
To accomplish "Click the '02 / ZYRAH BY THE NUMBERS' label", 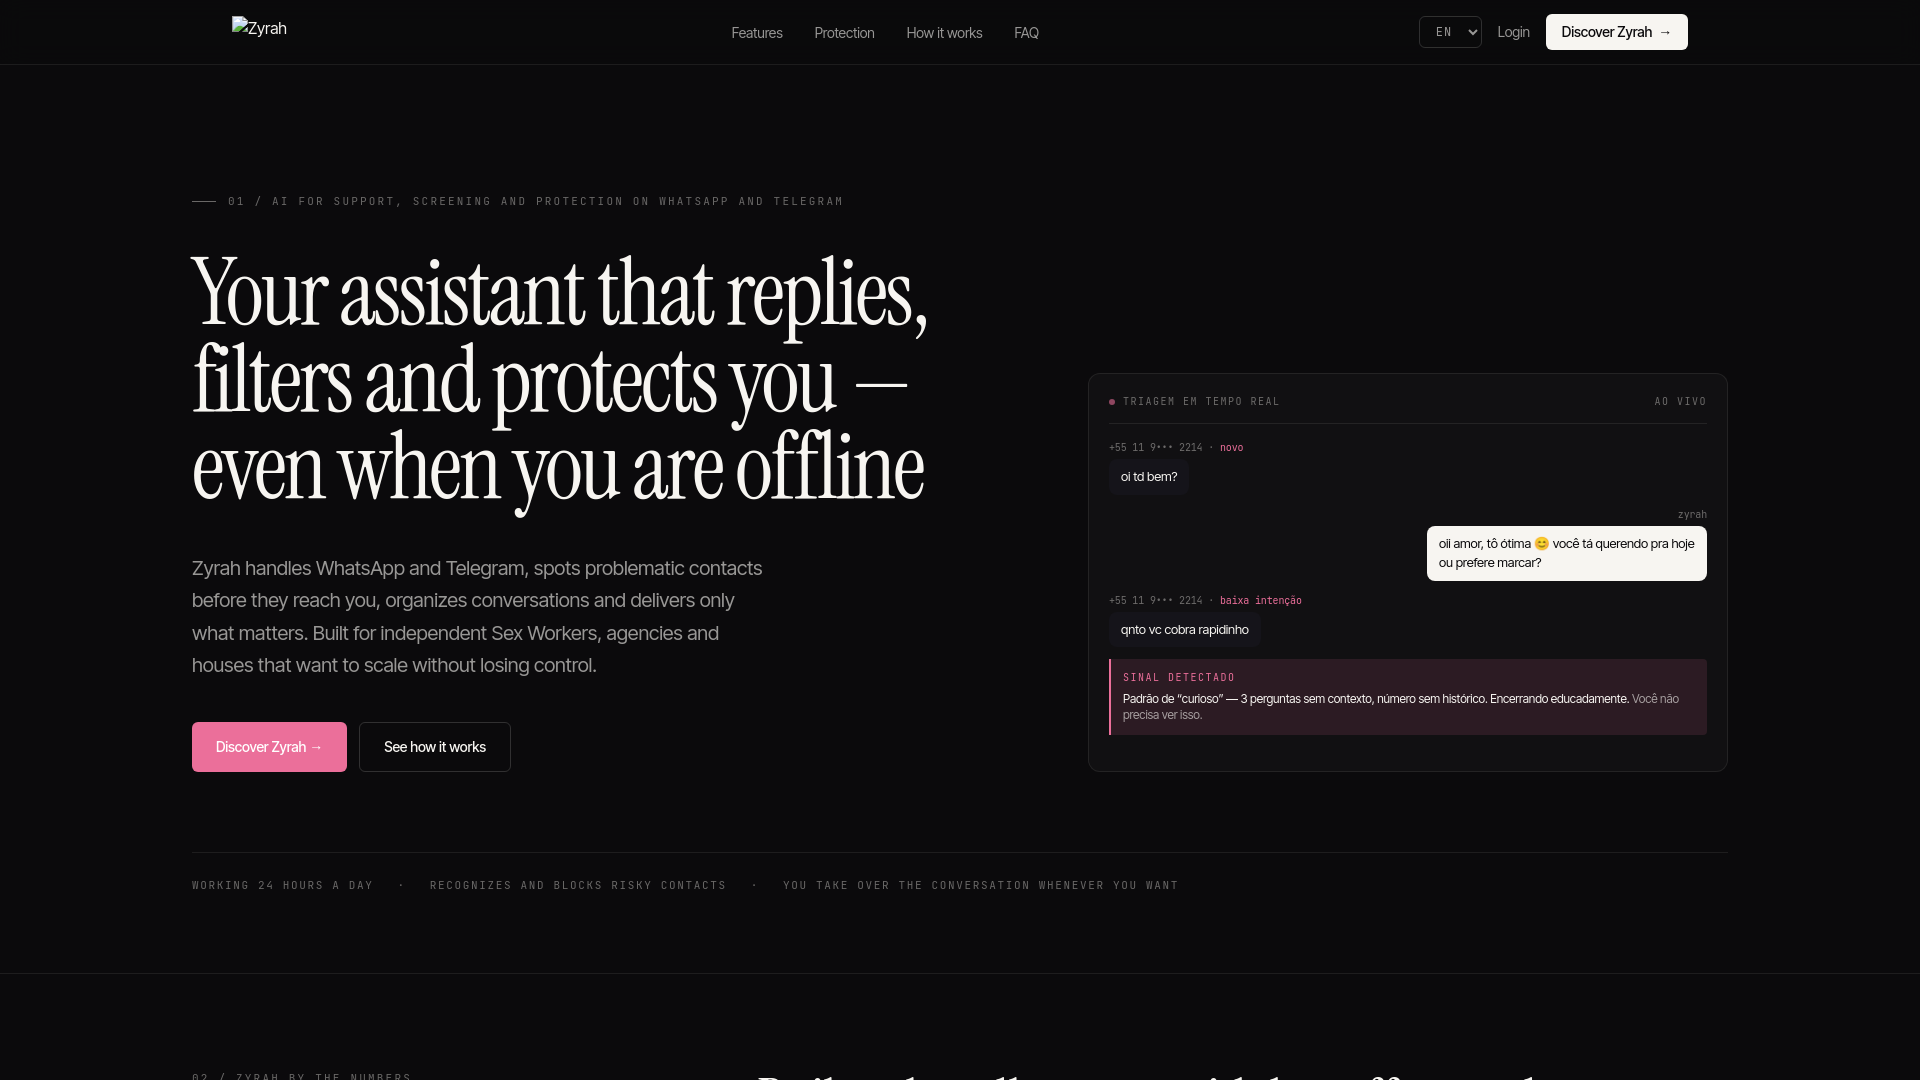I will (301, 1075).
